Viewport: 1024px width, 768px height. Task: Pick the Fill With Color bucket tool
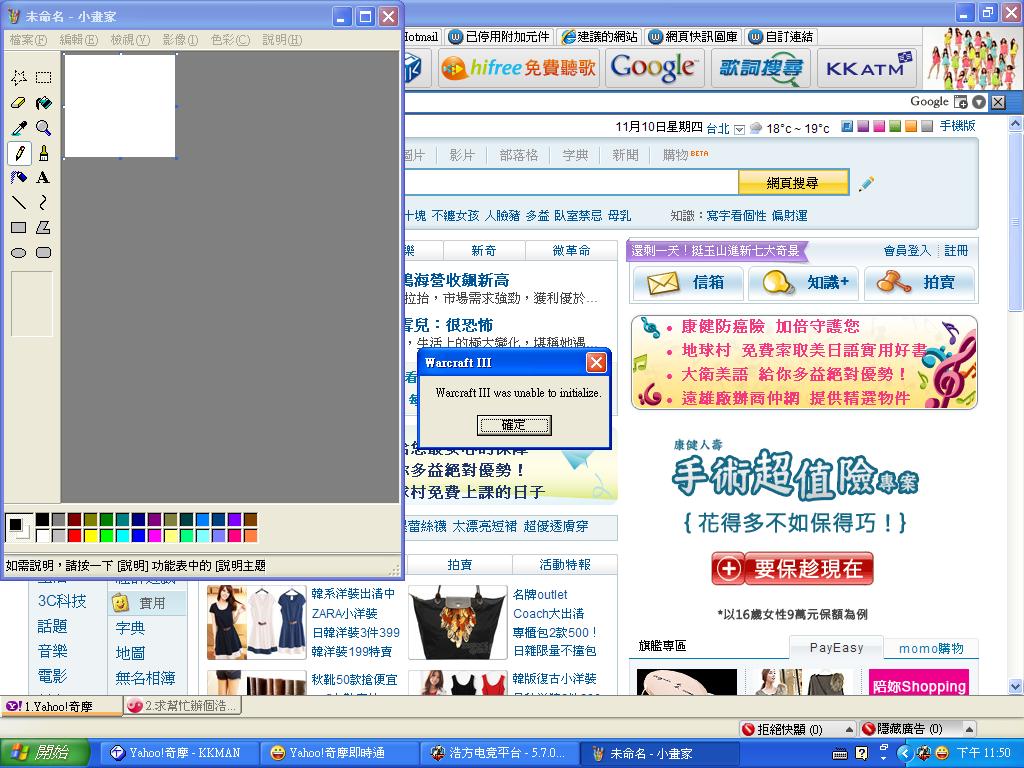[44, 103]
